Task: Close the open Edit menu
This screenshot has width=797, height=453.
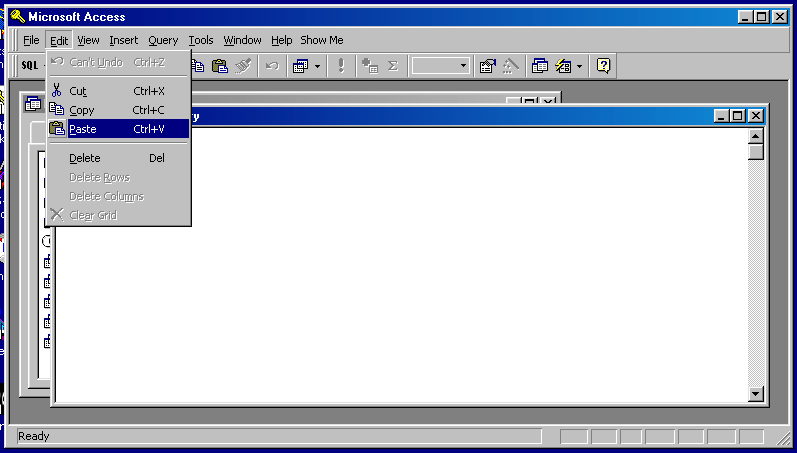Action: pyautogui.click(x=59, y=40)
